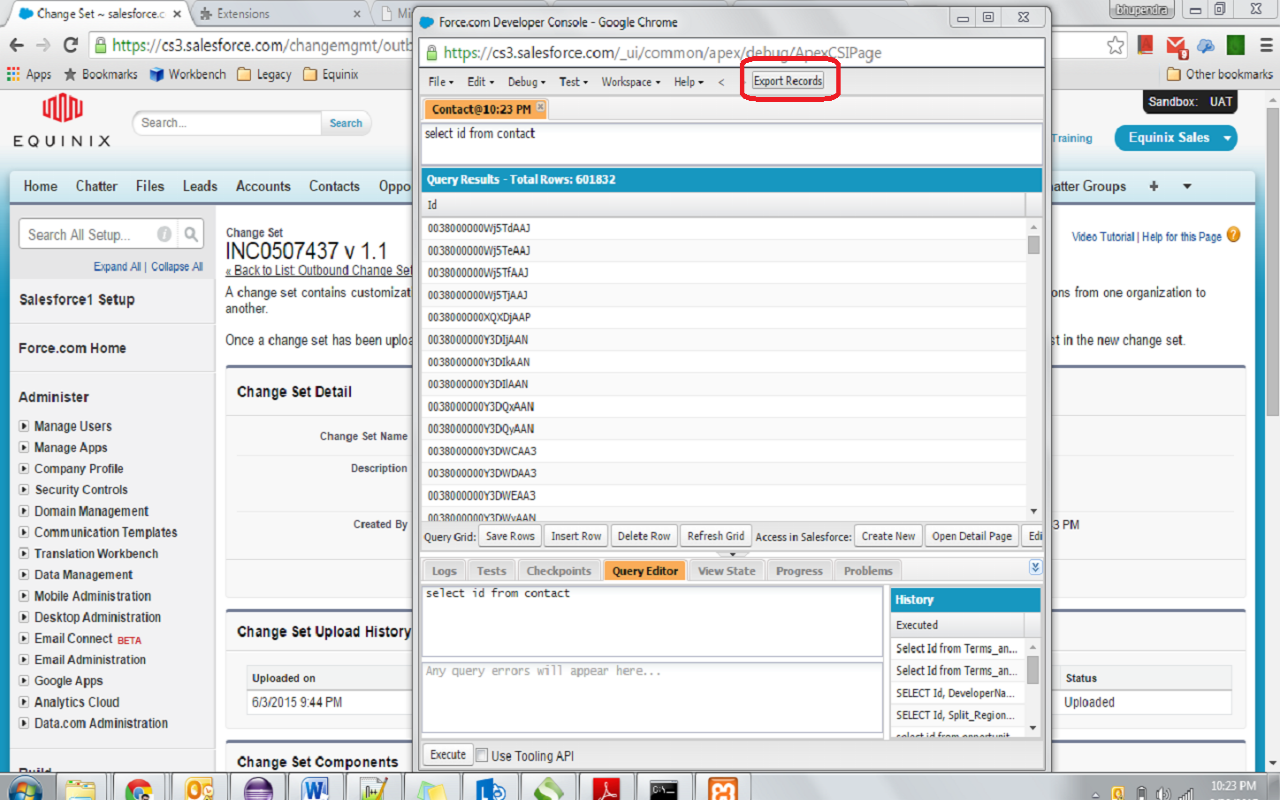Image resolution: width=1280 pixels, height=800 pixels.
Task: Click the Query Editor text area
Action: [652, 621]
